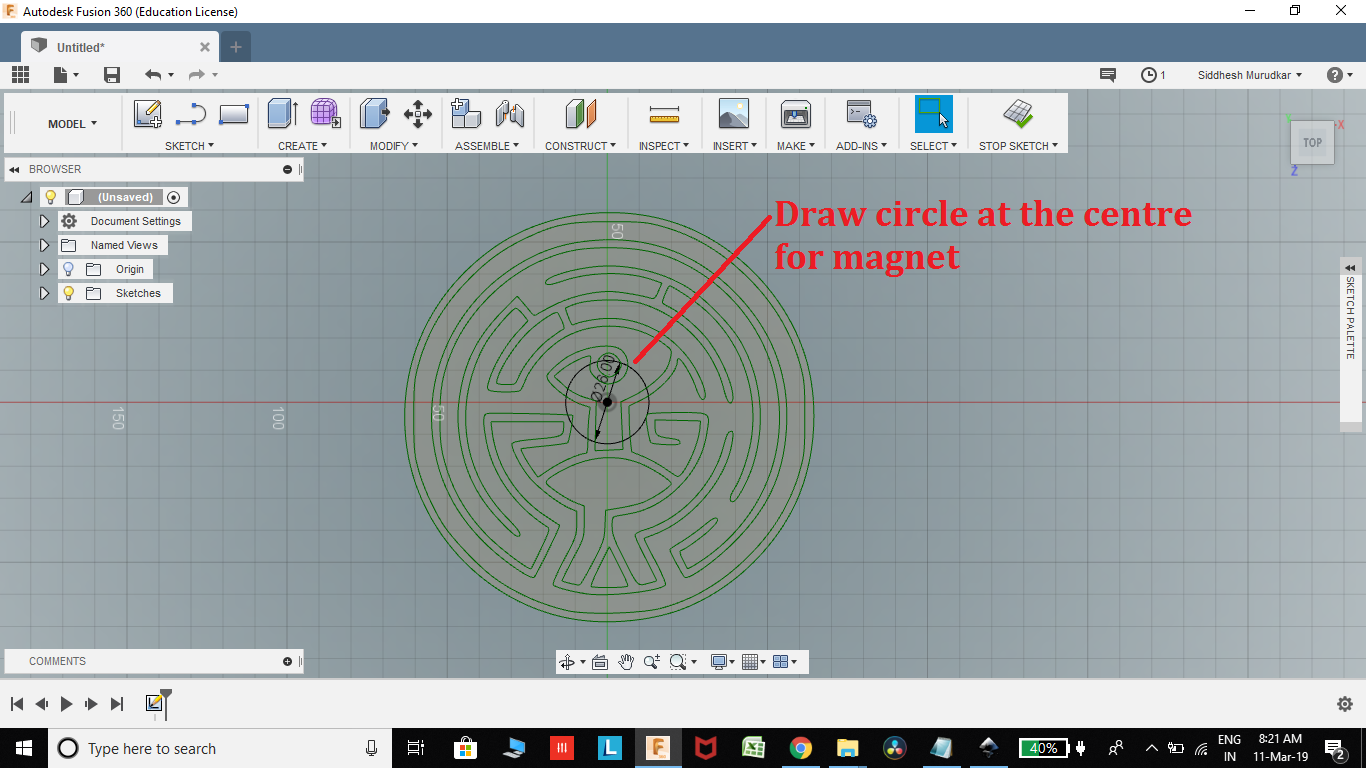Open Grid and Snaps dropdown
This screenshot has height=768, width=1366.
(x=754, y=662)
